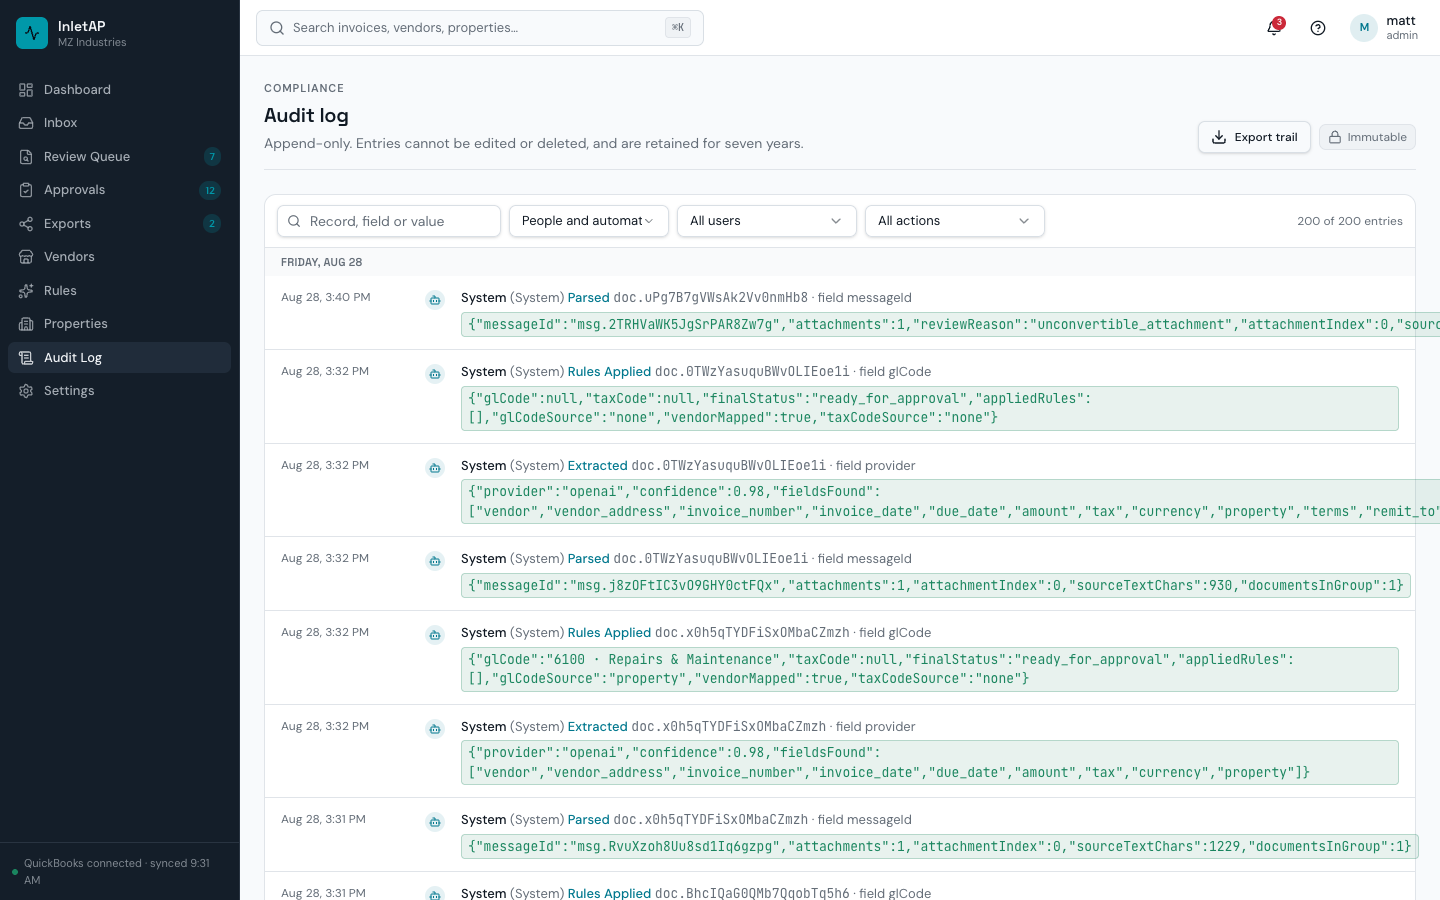Click the 'Extracted' action for doc.x0h5qTYDFiSxOMbaCZmzh
The height and width of the screenshot is (900, 1440).
pyautogui.click(x=598, y=726)
